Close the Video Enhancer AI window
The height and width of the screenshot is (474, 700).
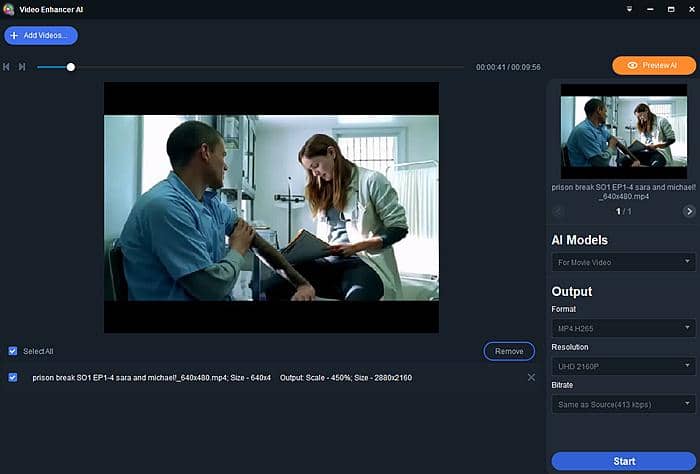pyautogui.click(x=692, y=9)
